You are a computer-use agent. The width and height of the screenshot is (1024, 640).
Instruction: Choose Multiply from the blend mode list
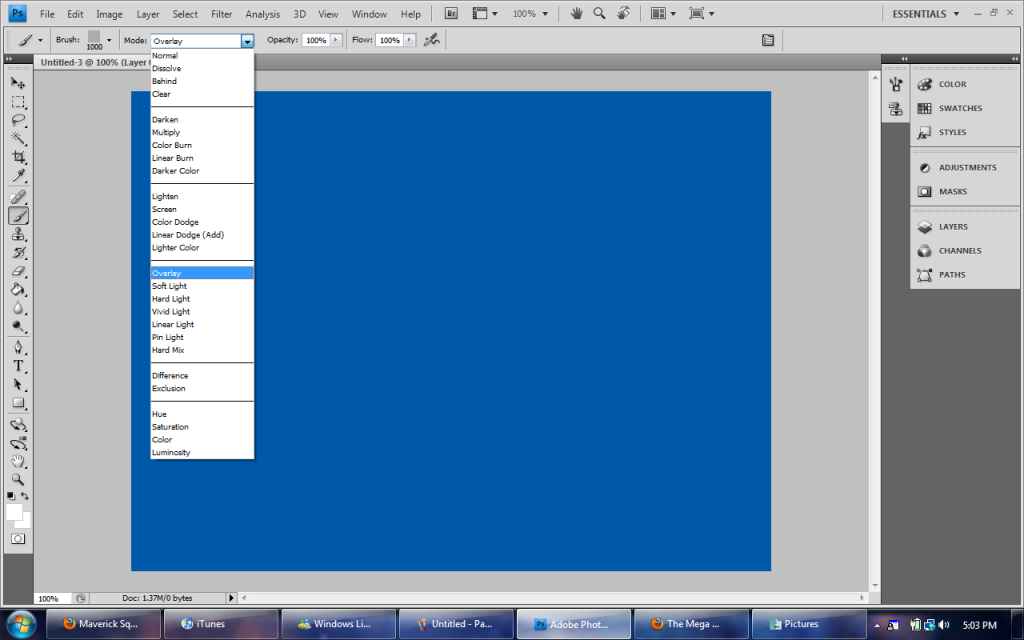[x=166, y=132]
